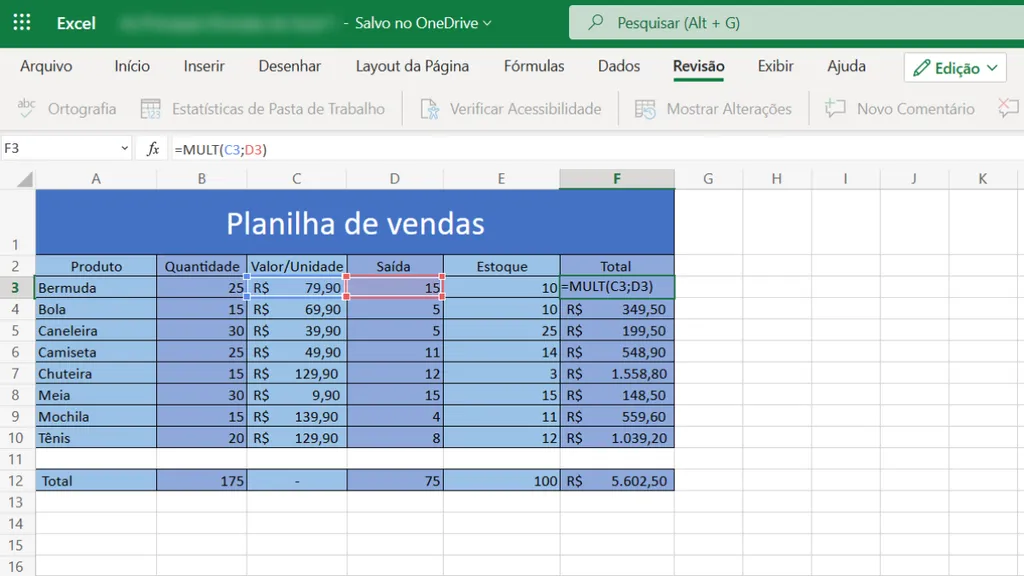Expand the Name Box dropdown
This screenshot has height=576, width=1024.
122,147
